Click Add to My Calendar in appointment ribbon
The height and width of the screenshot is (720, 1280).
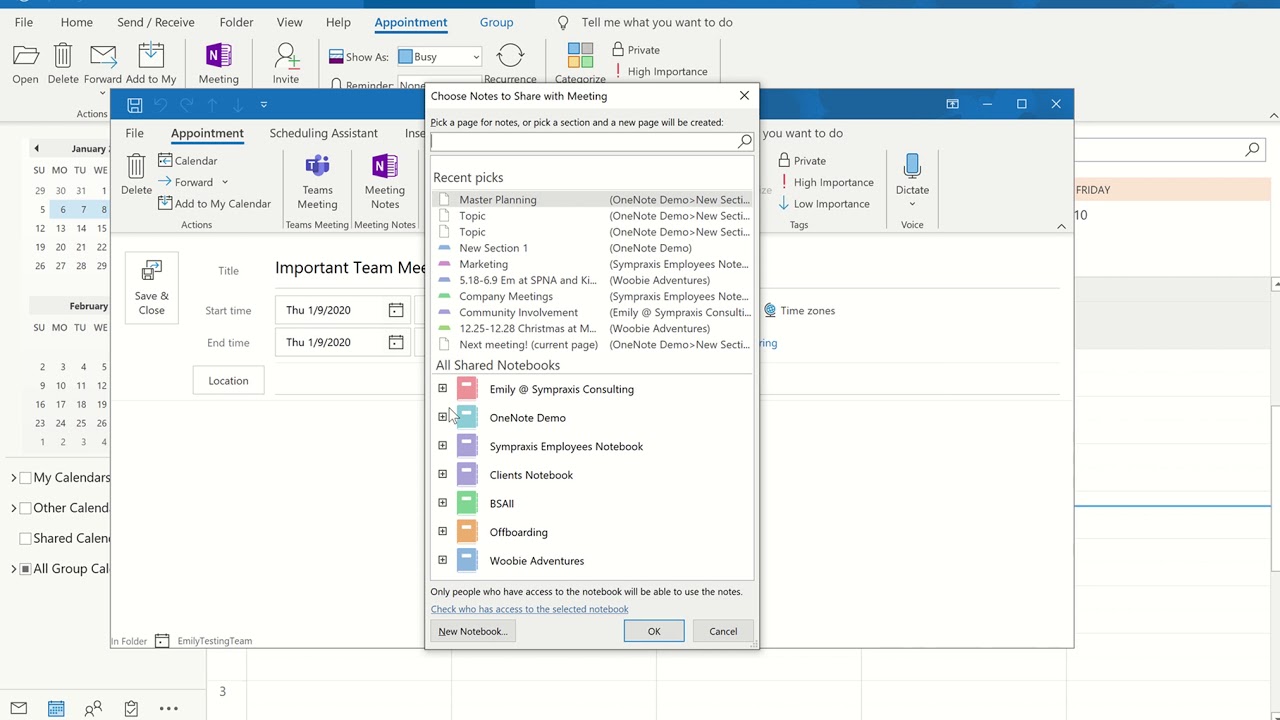pyautogui.click(x=214, y=204)
